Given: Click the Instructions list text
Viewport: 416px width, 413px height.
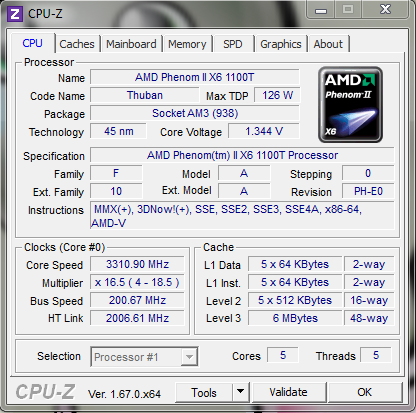Looking at the screenshot, I should tap(242, 216).
